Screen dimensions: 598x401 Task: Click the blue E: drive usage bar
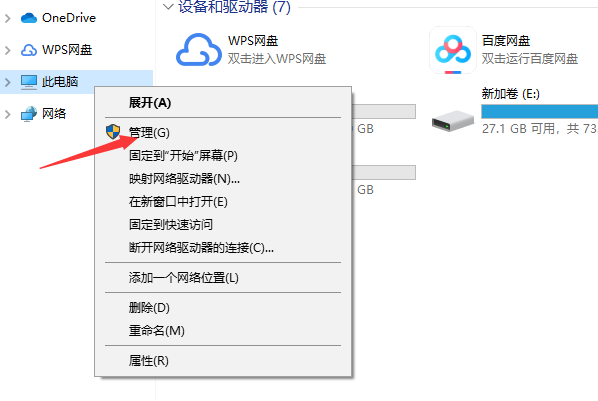click(540, 111)
